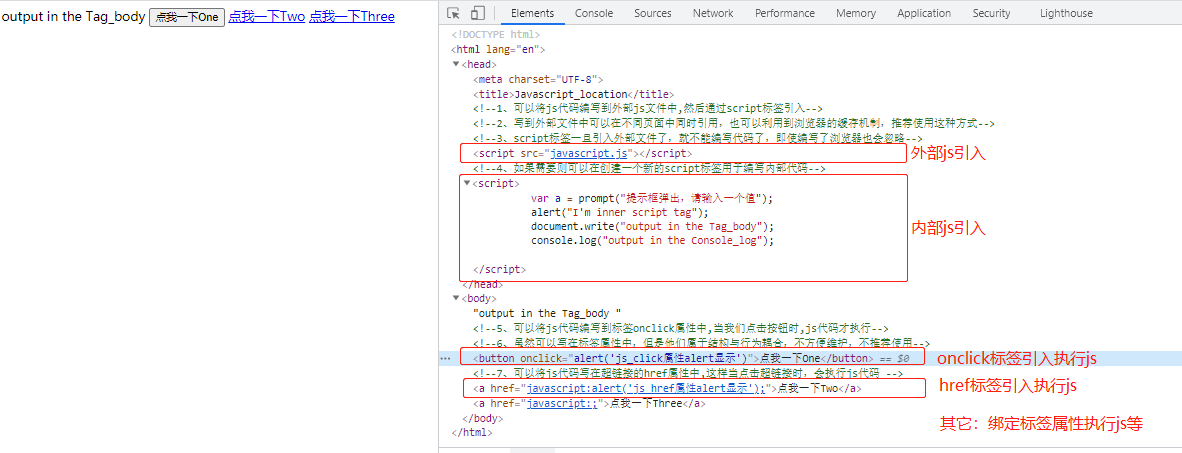Image resolution: width=1182 pixels, height=453 pixels.
Task: Select the comment starting with <!--2
Action: click(x=734, y=124)
